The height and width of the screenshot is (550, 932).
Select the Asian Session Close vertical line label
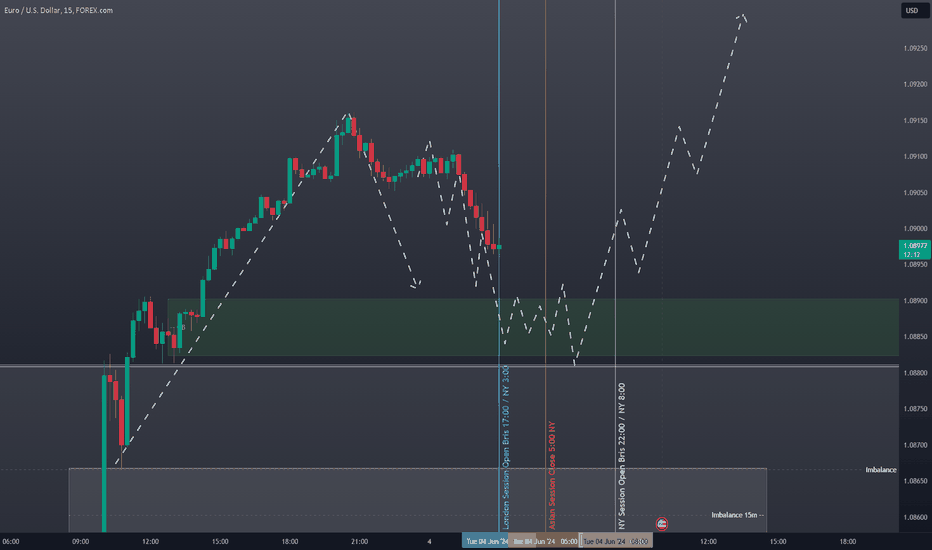(x=552, y=476)
